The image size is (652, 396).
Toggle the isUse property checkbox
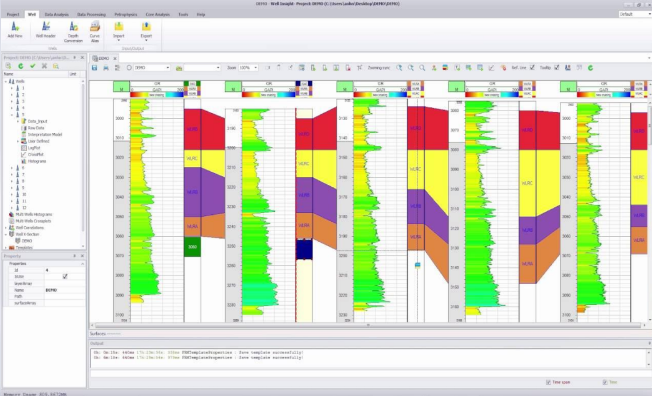pos(65,276)
